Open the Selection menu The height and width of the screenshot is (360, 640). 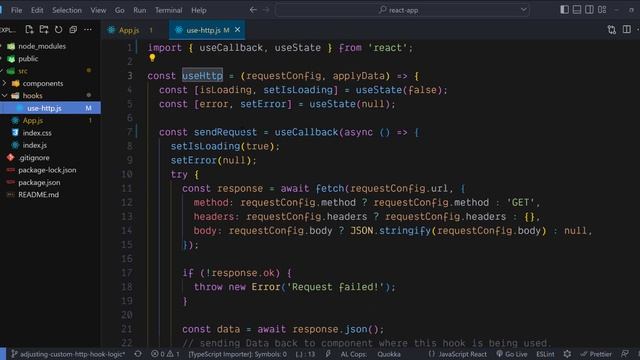point(67,10)
